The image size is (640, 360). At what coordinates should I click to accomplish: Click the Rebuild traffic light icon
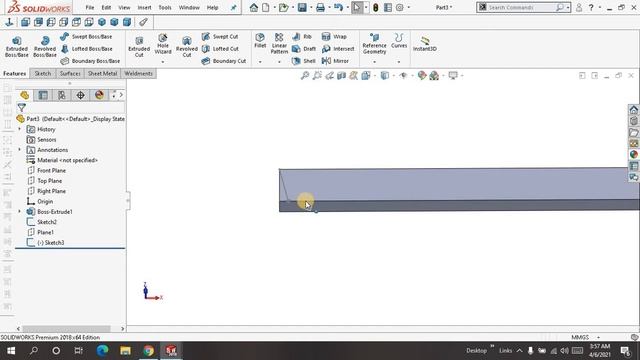click(x=376, y=7)
